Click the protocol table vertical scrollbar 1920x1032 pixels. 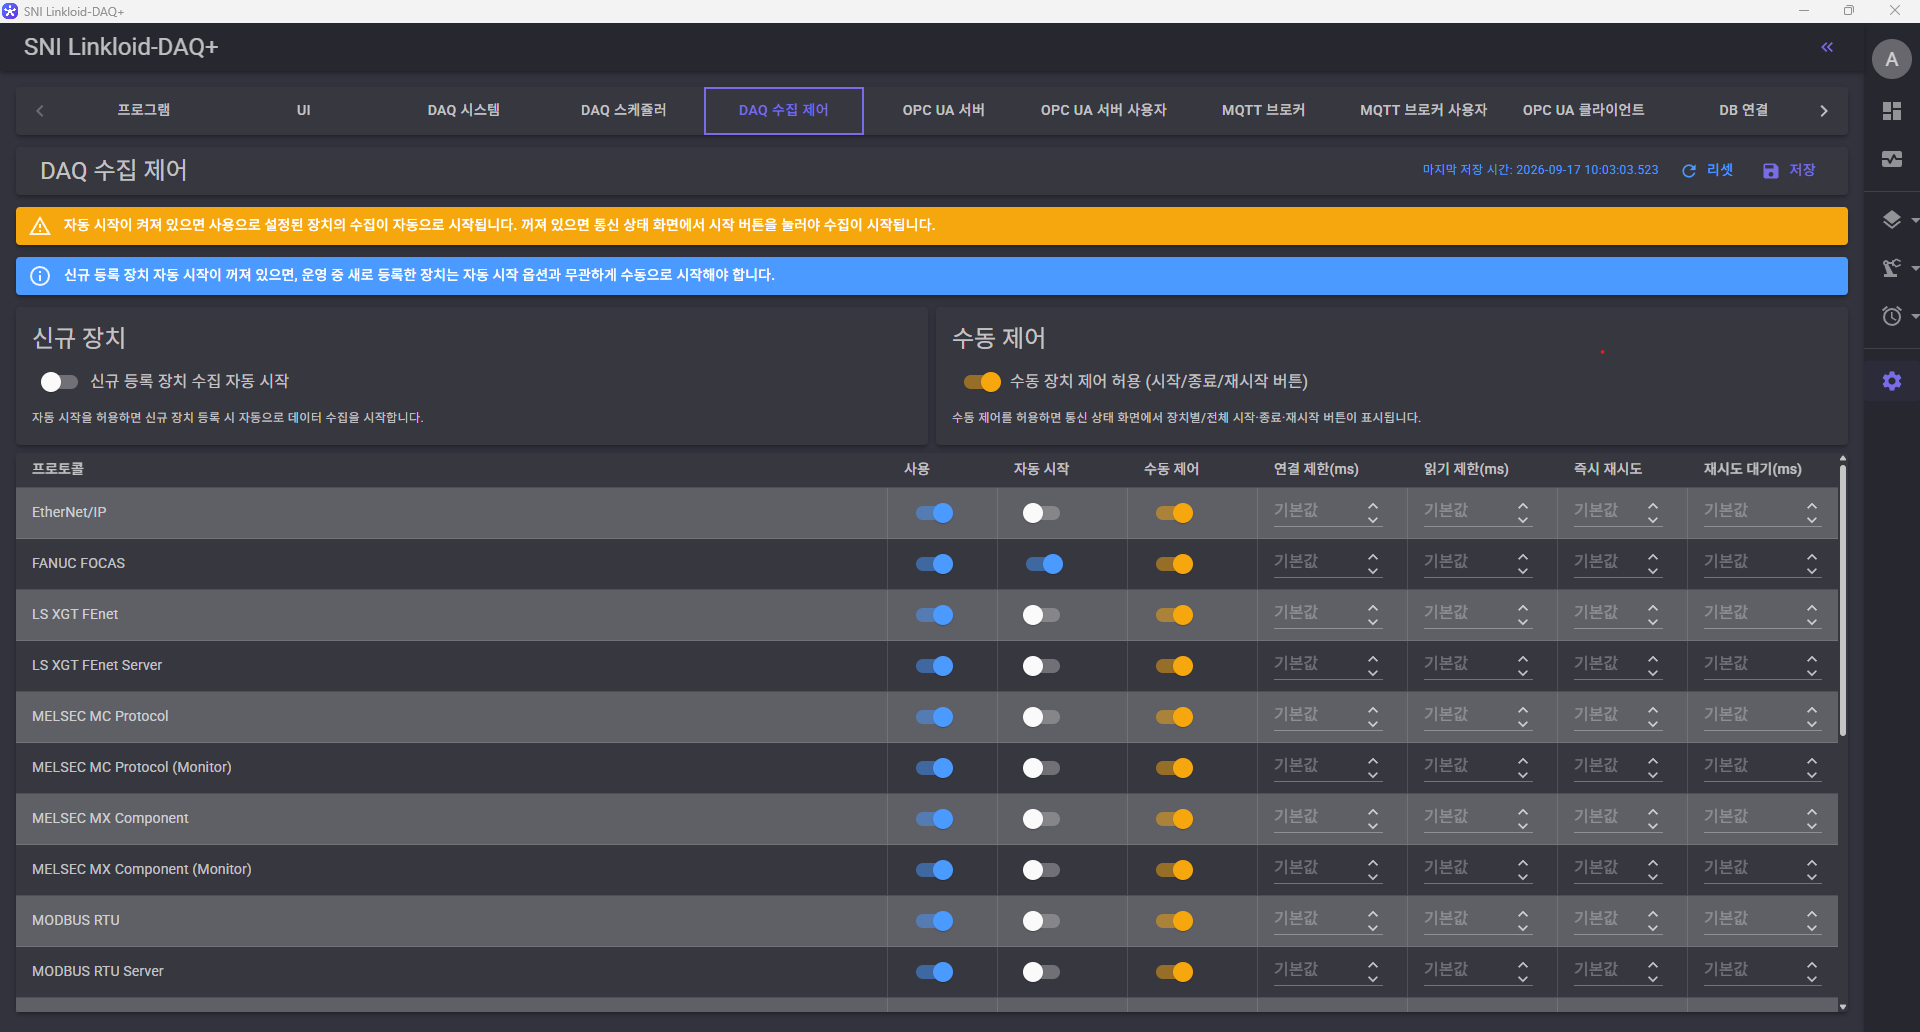(1842, 600)
